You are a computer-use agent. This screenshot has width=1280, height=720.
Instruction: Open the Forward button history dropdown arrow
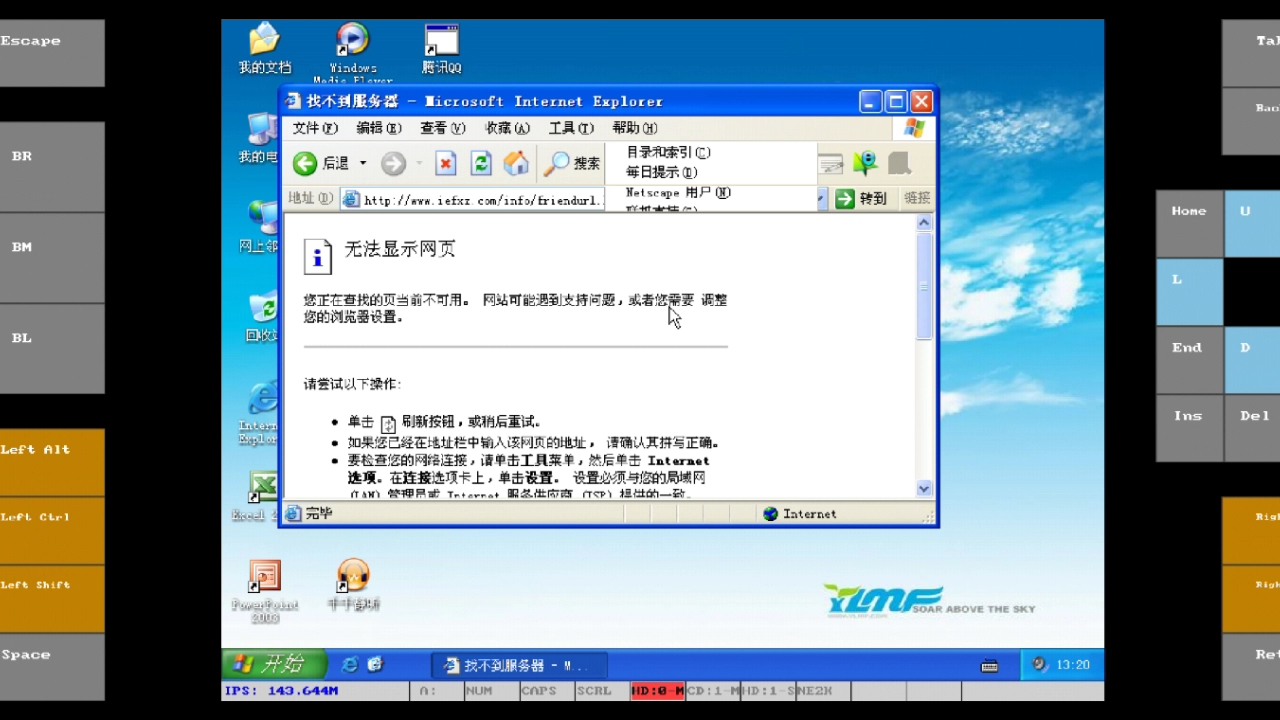pos(419,164)
